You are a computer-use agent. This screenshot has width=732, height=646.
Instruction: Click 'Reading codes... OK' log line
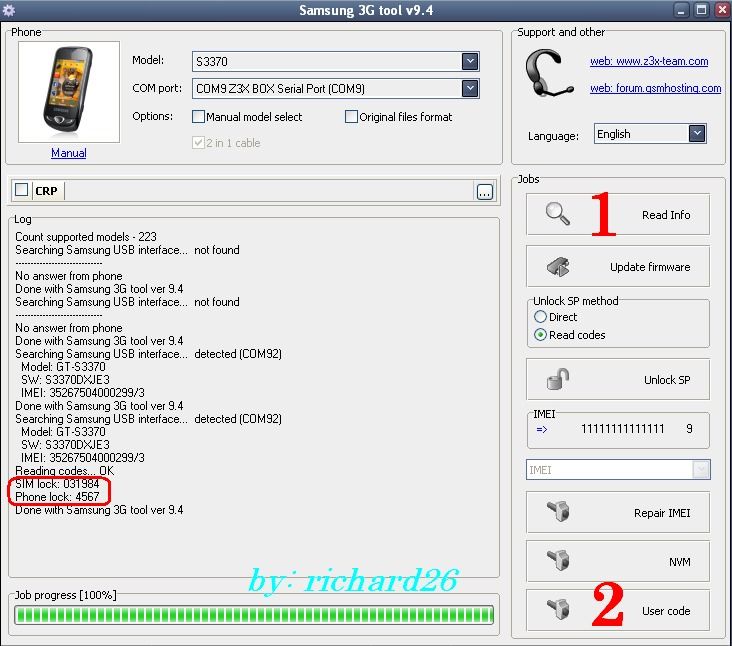(x=64, y=470)
